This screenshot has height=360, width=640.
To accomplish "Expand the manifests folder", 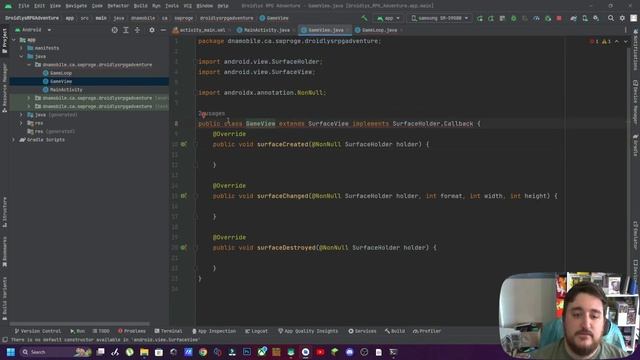I will 22,48.
